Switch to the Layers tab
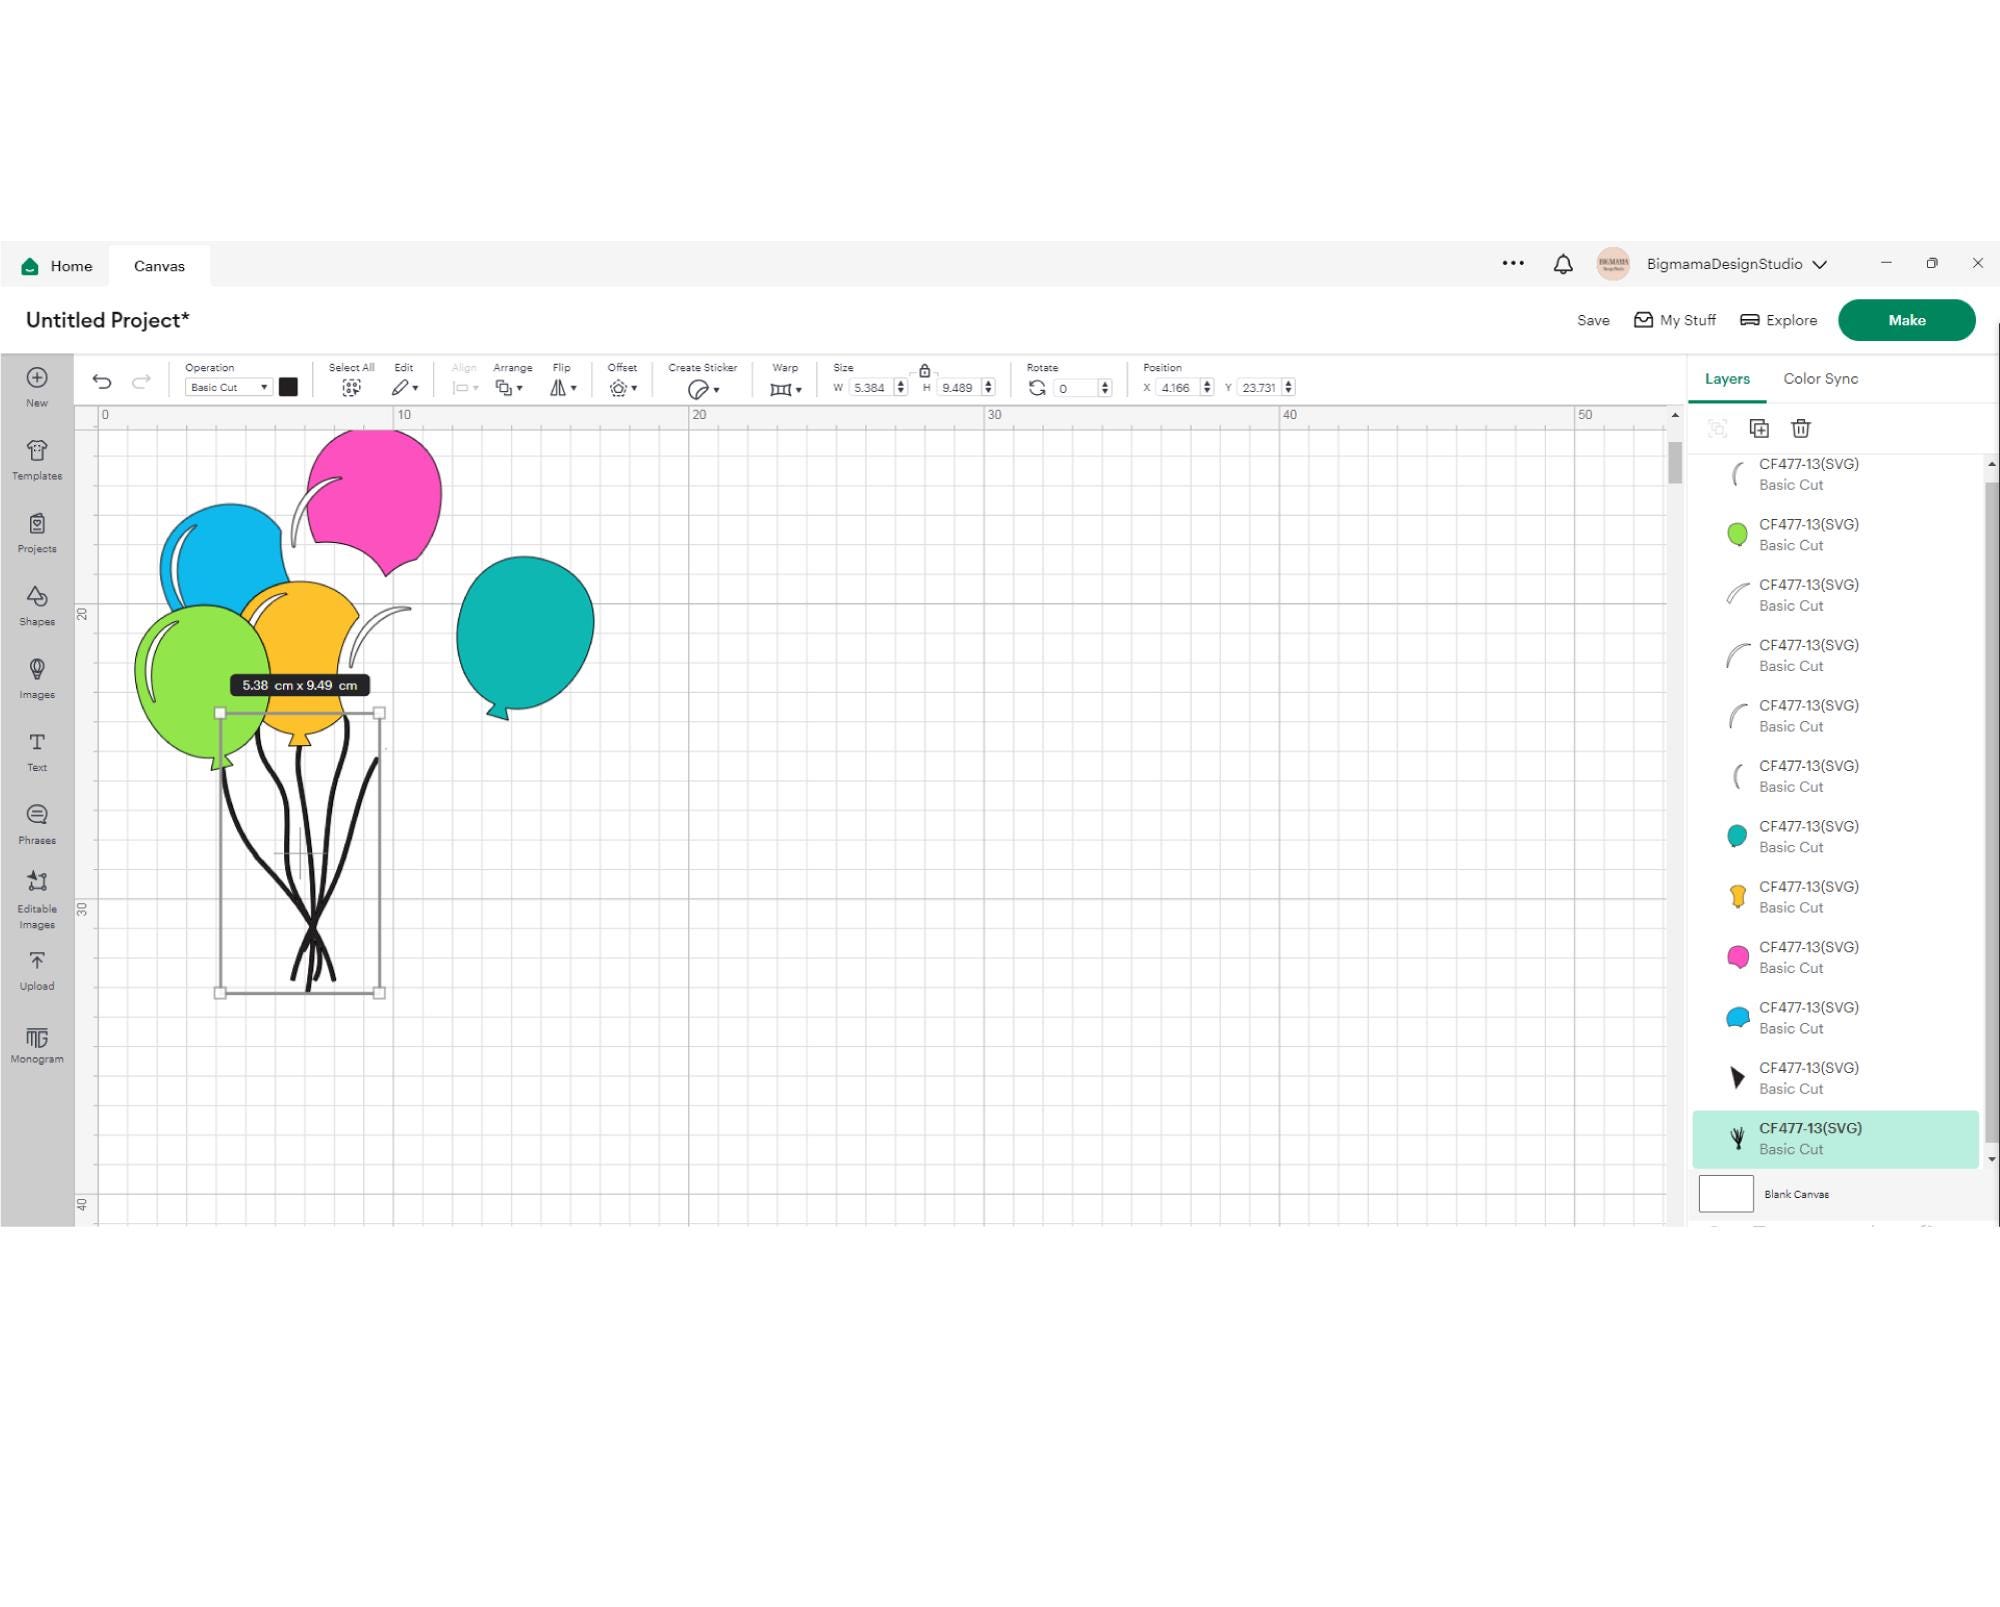 coord(1727,379)
